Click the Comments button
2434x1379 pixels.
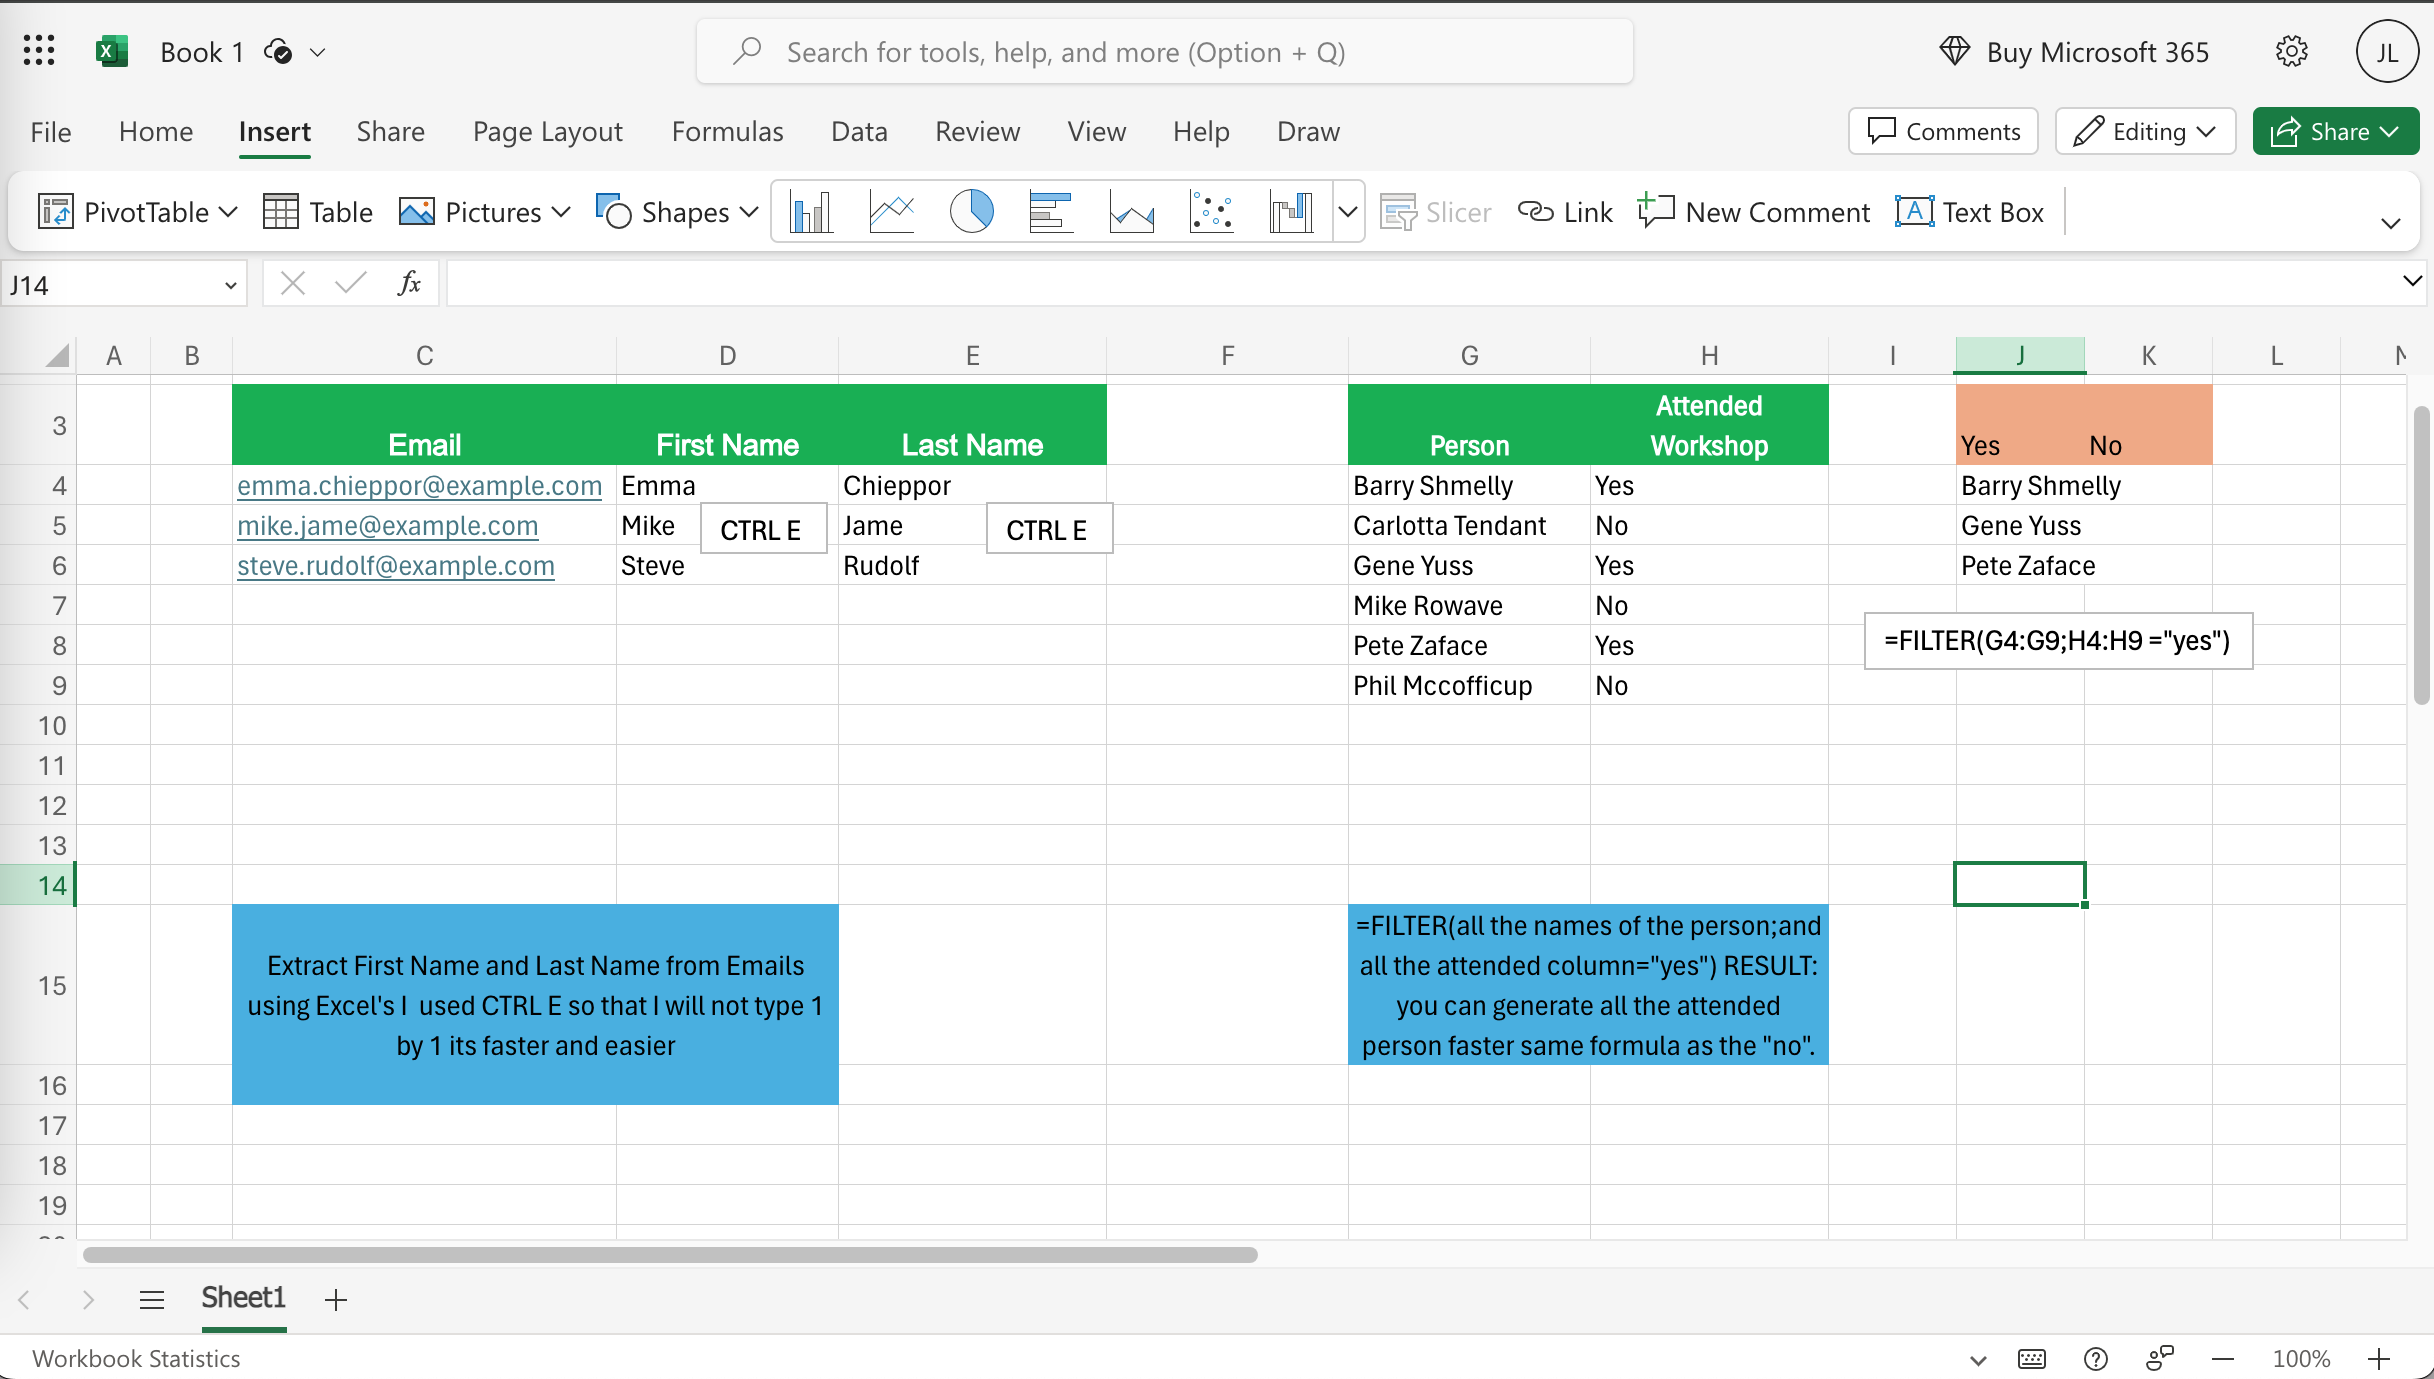coord(1943,132)
